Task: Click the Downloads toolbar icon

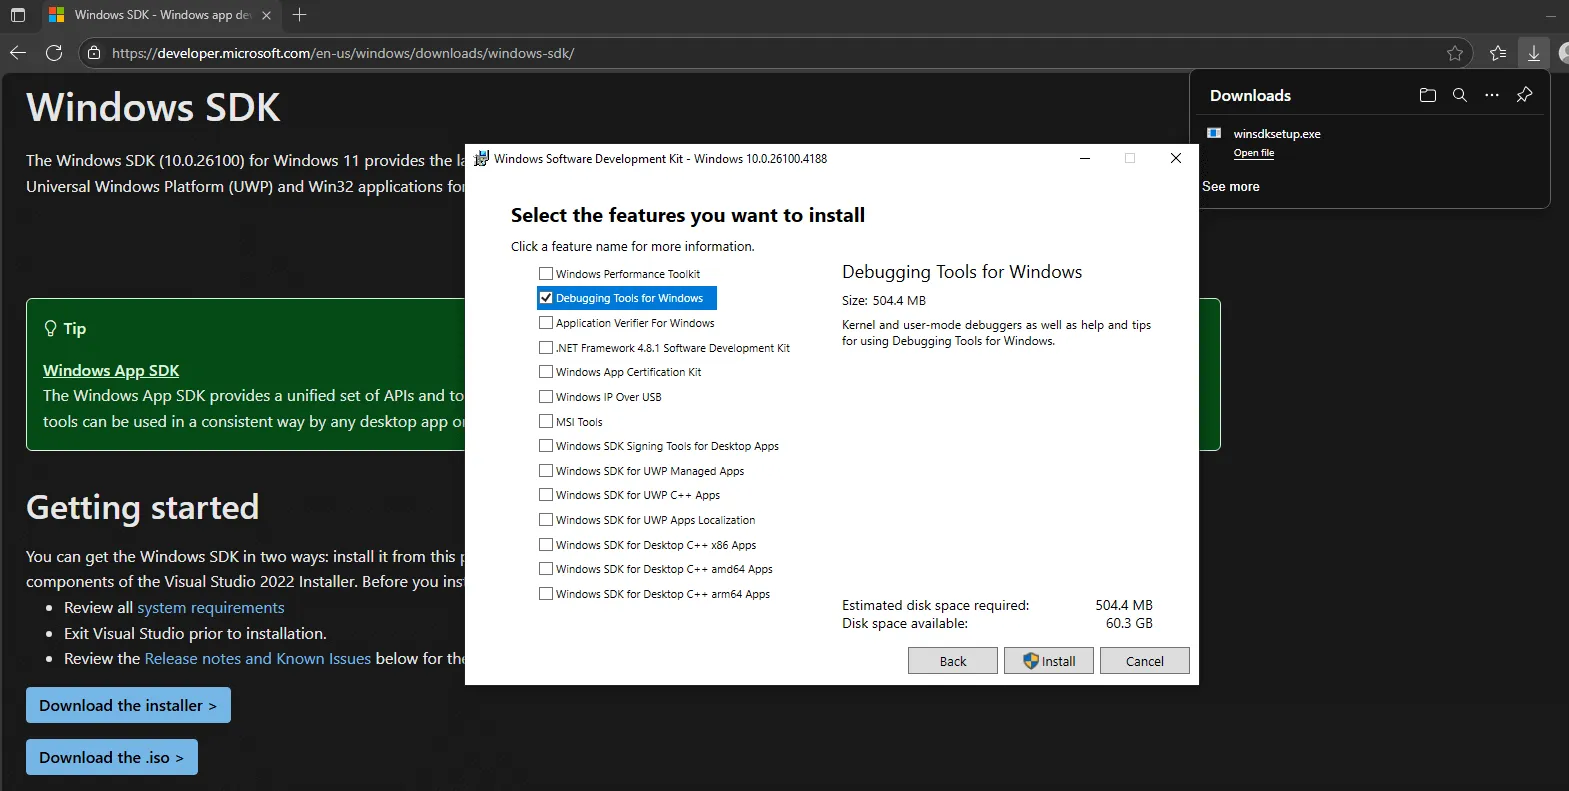Action: coord(1533,53)
